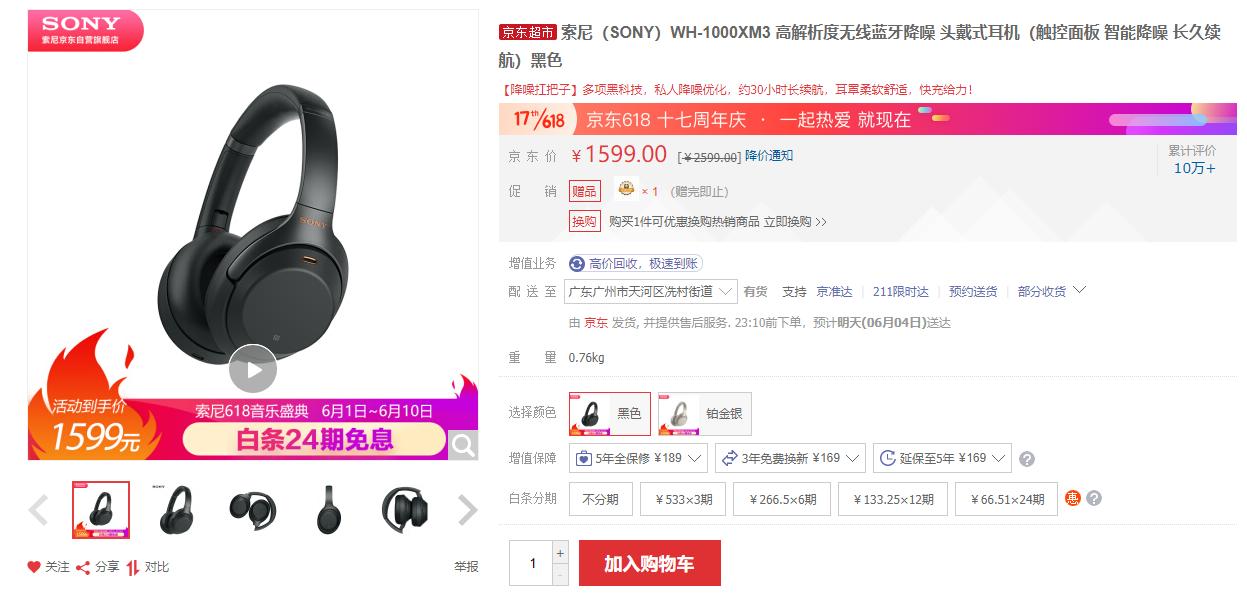点击第二张缩略图查看侧面视图

177,509
